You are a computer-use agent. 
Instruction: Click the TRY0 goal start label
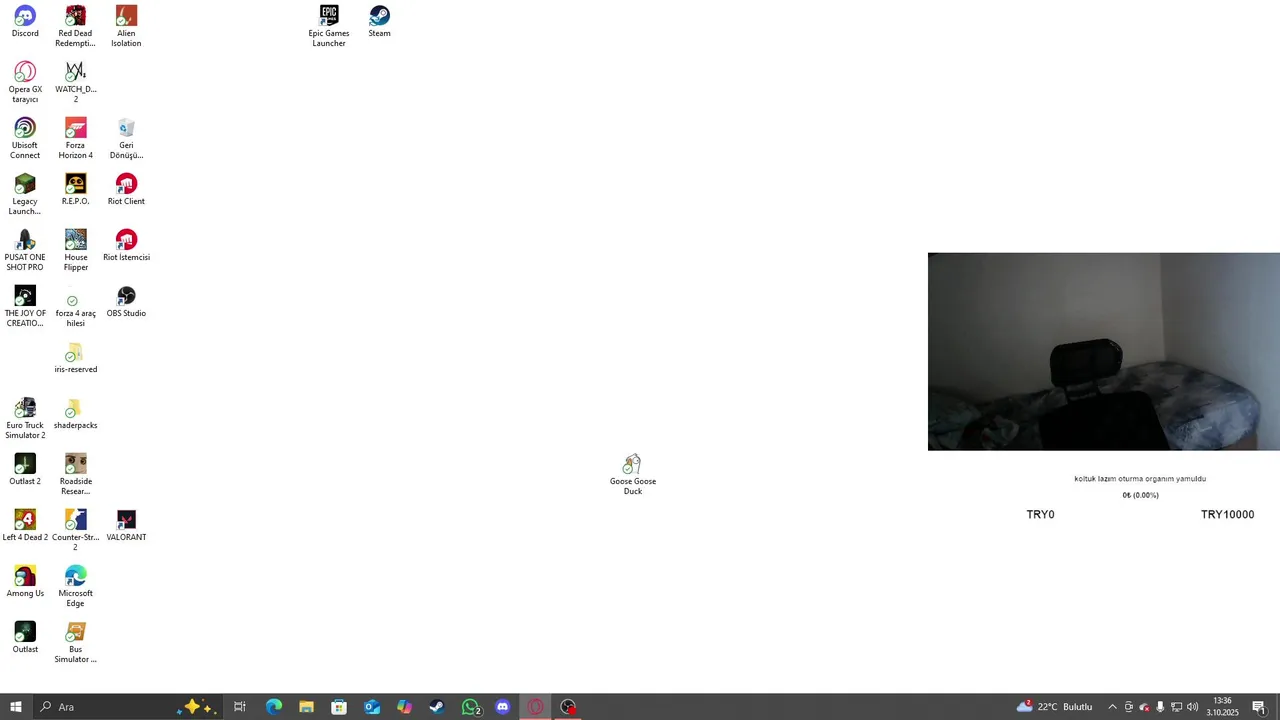click(x=1040, y=514)
